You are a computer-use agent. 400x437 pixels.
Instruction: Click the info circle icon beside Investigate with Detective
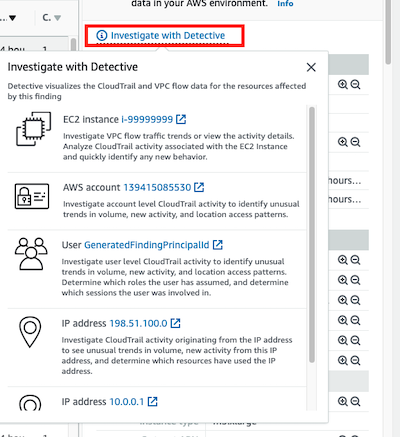pyautogui.click(x=102, y=35)
